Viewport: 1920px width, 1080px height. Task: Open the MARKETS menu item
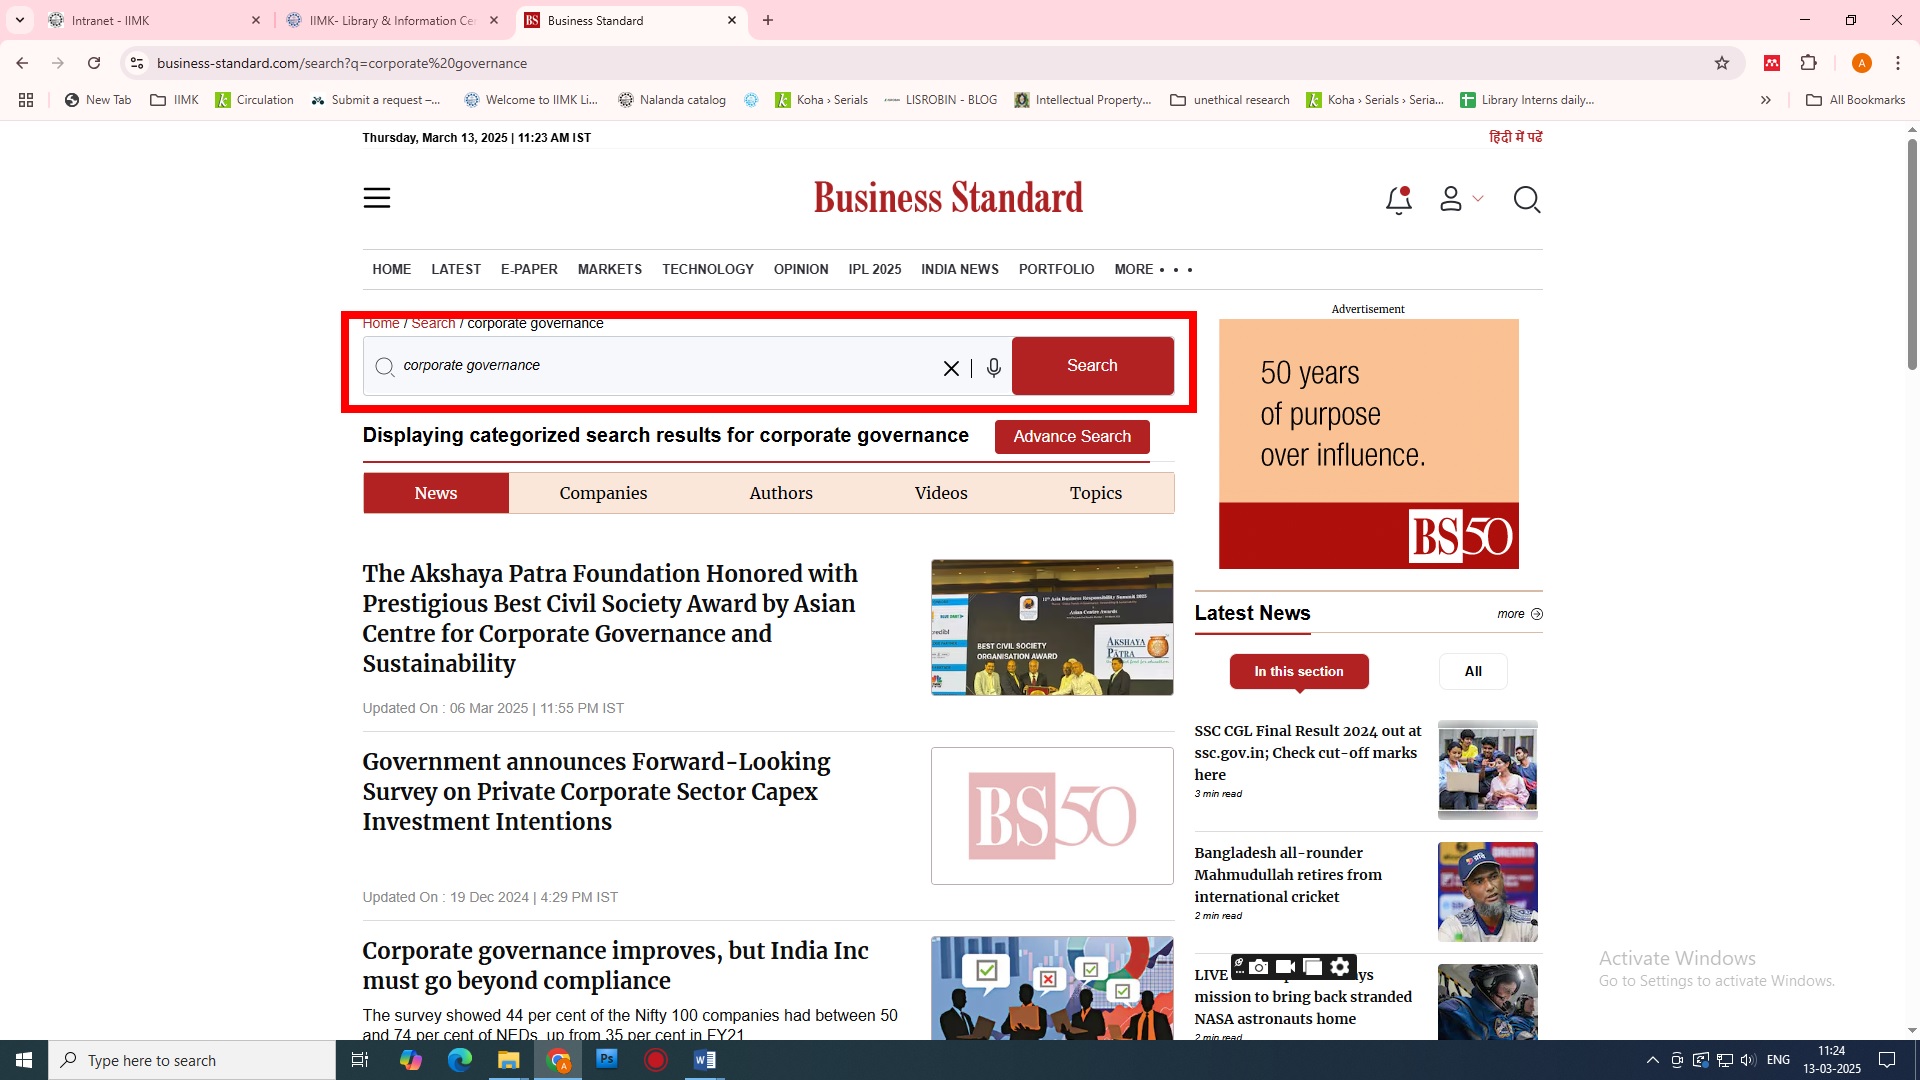click(x=609, y=270)
